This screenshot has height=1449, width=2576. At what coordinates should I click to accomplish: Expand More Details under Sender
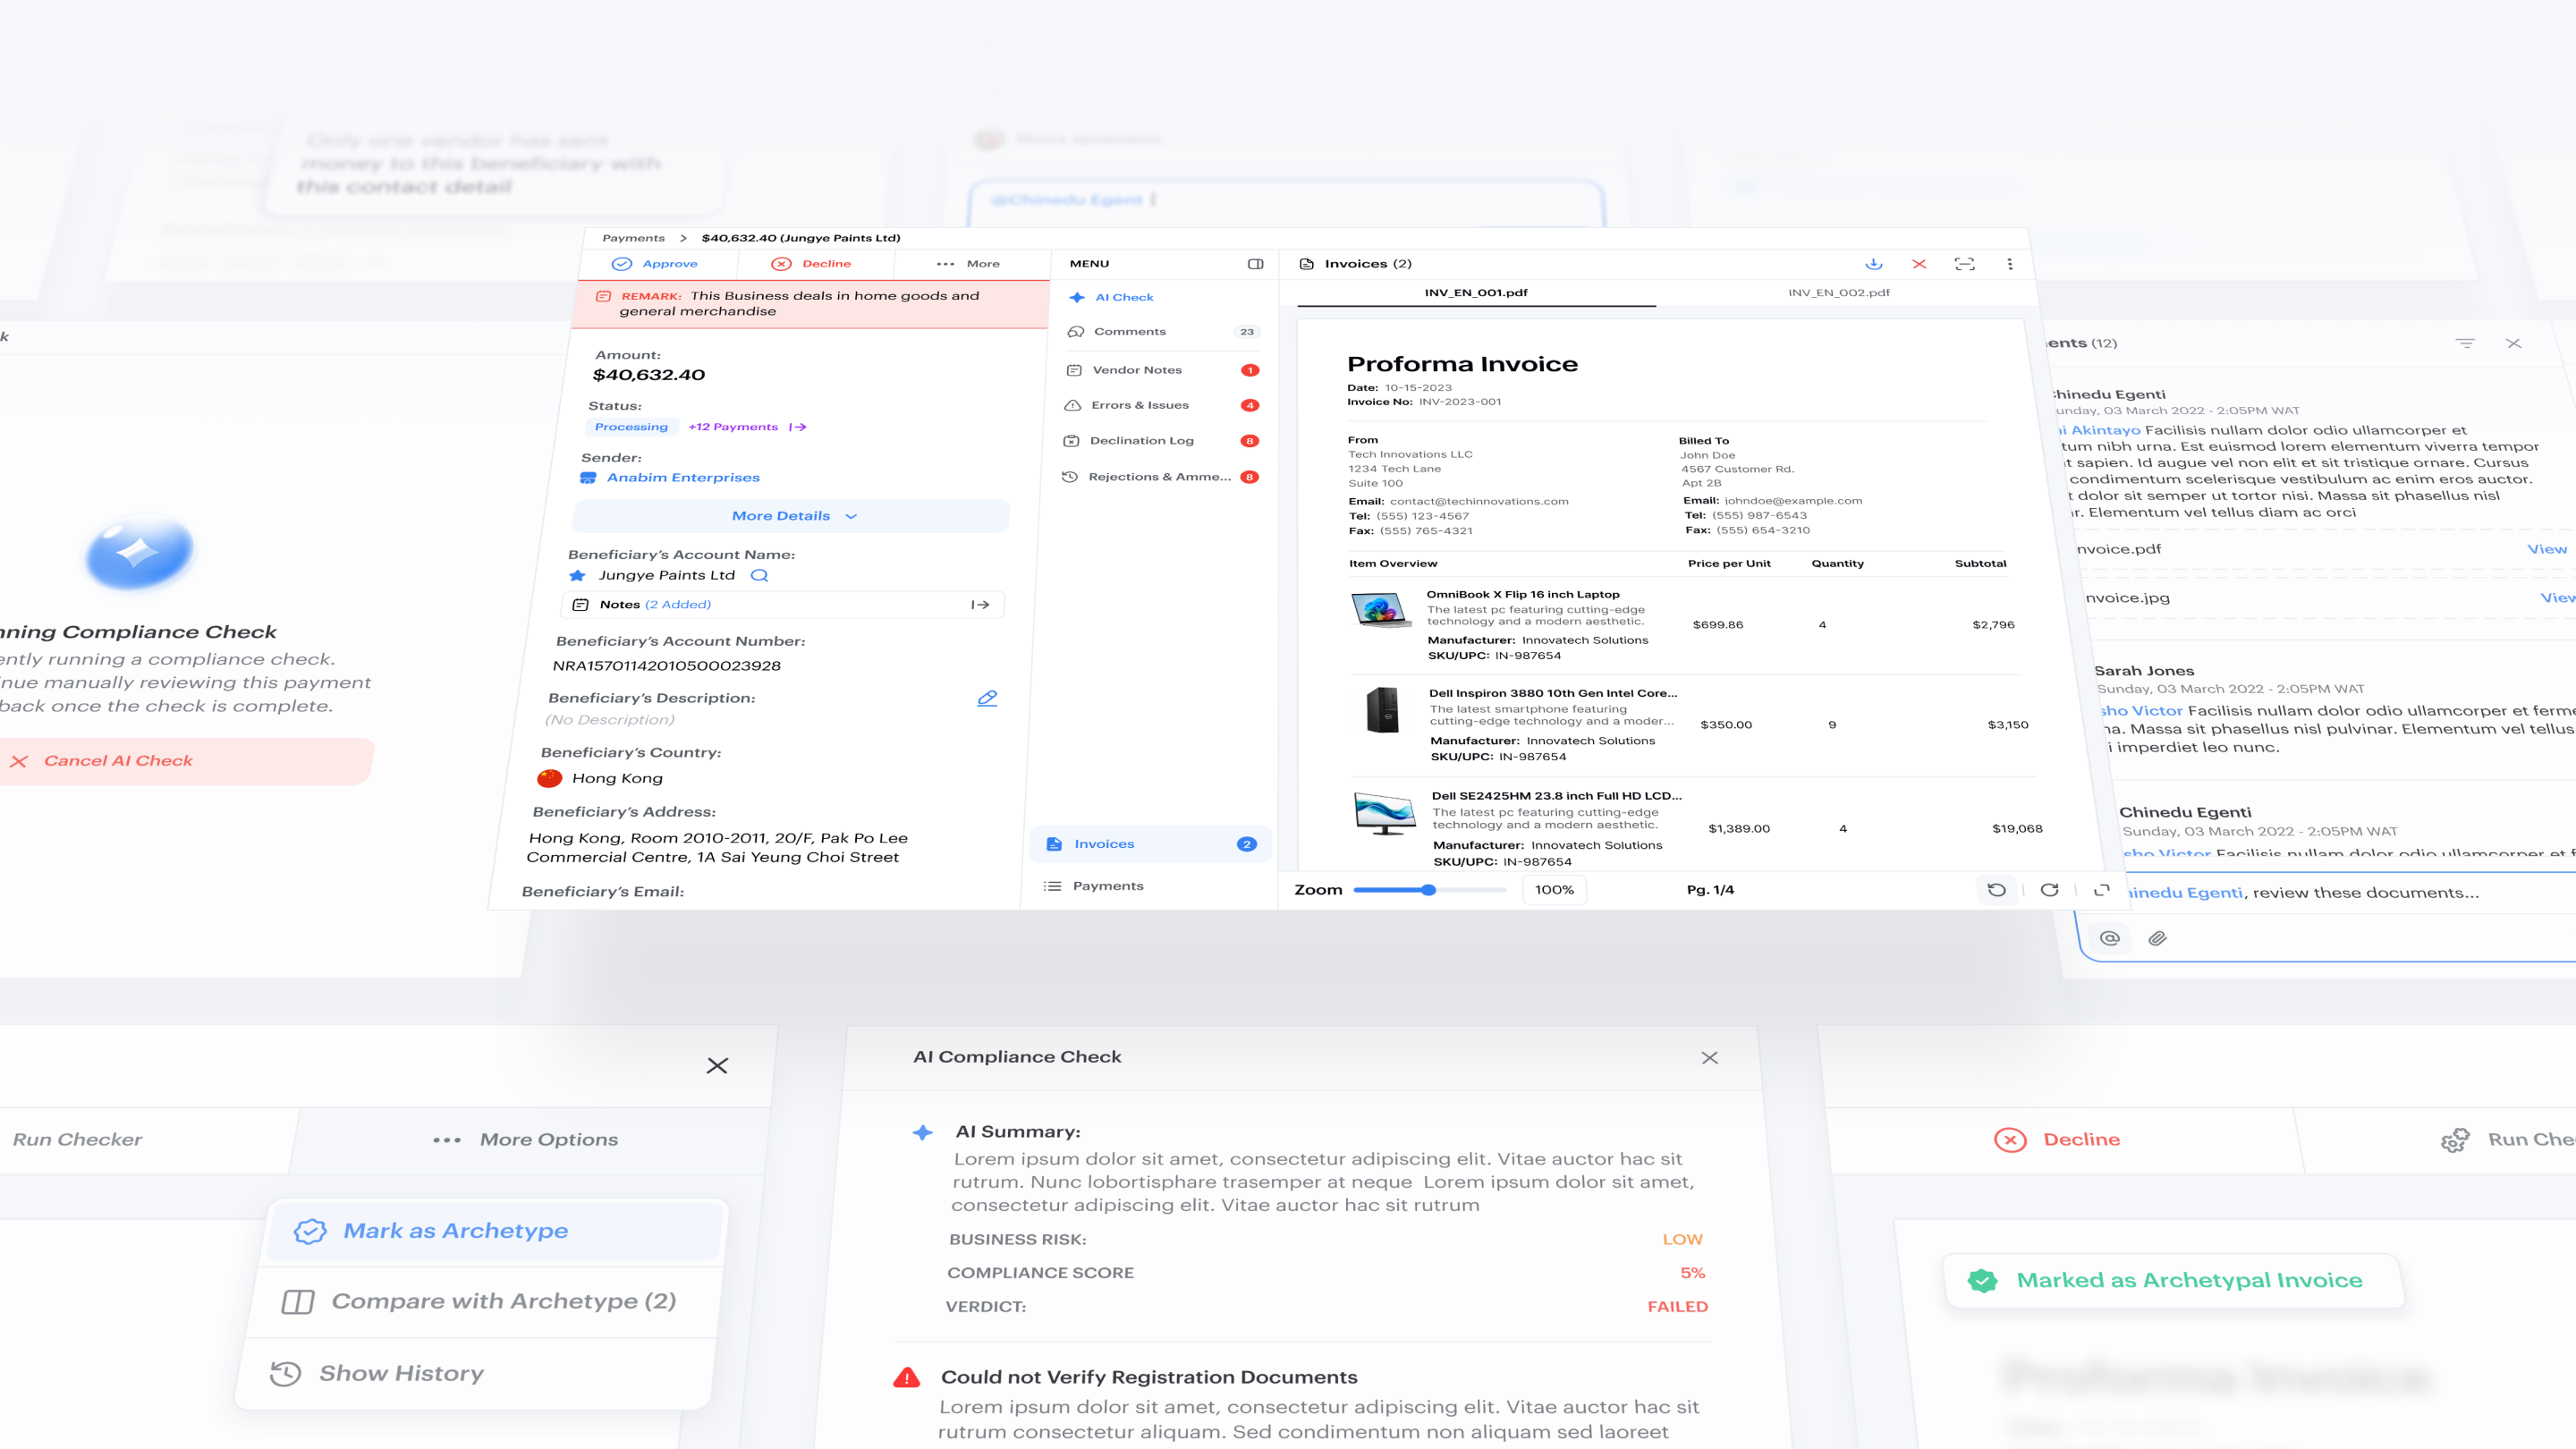pos(791,516)
